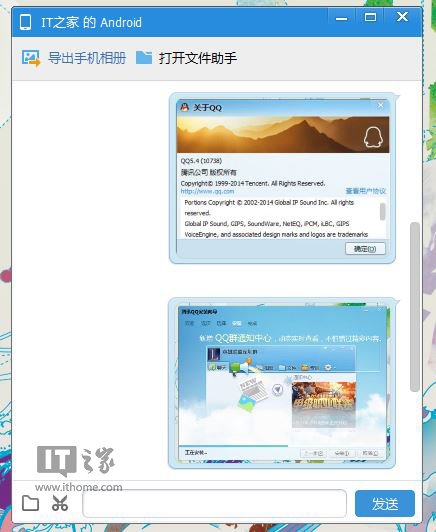Click the scissors screenshot icon
Screen dimensions: 436x532
pyautogui.click(x=60, y=503)
